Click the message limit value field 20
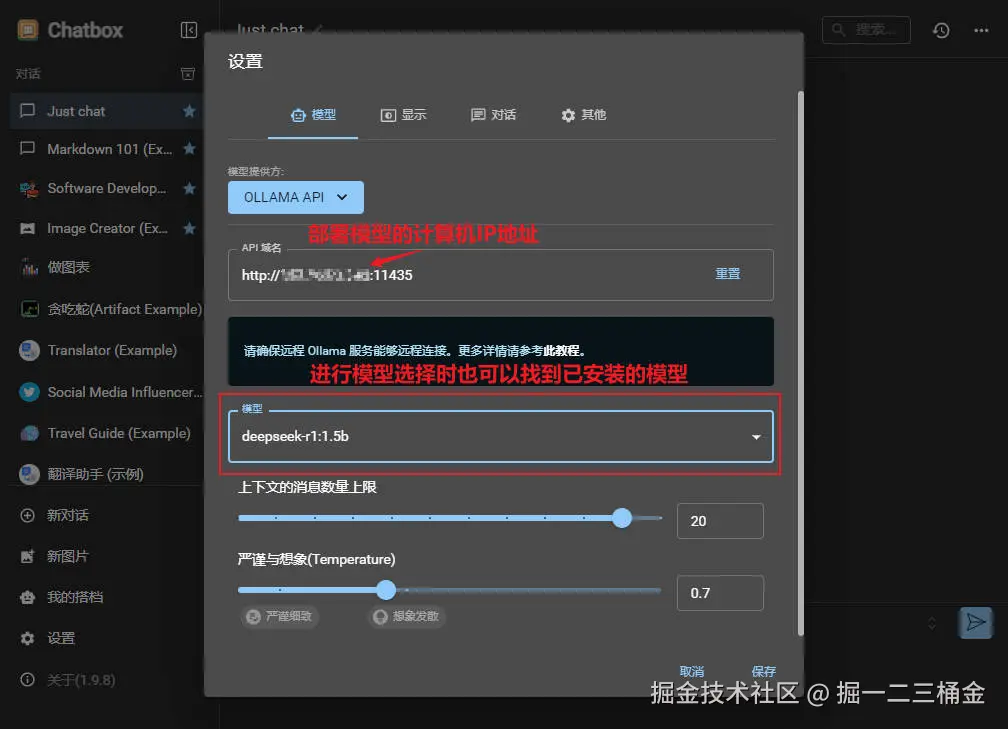 [x=720, y=521]
